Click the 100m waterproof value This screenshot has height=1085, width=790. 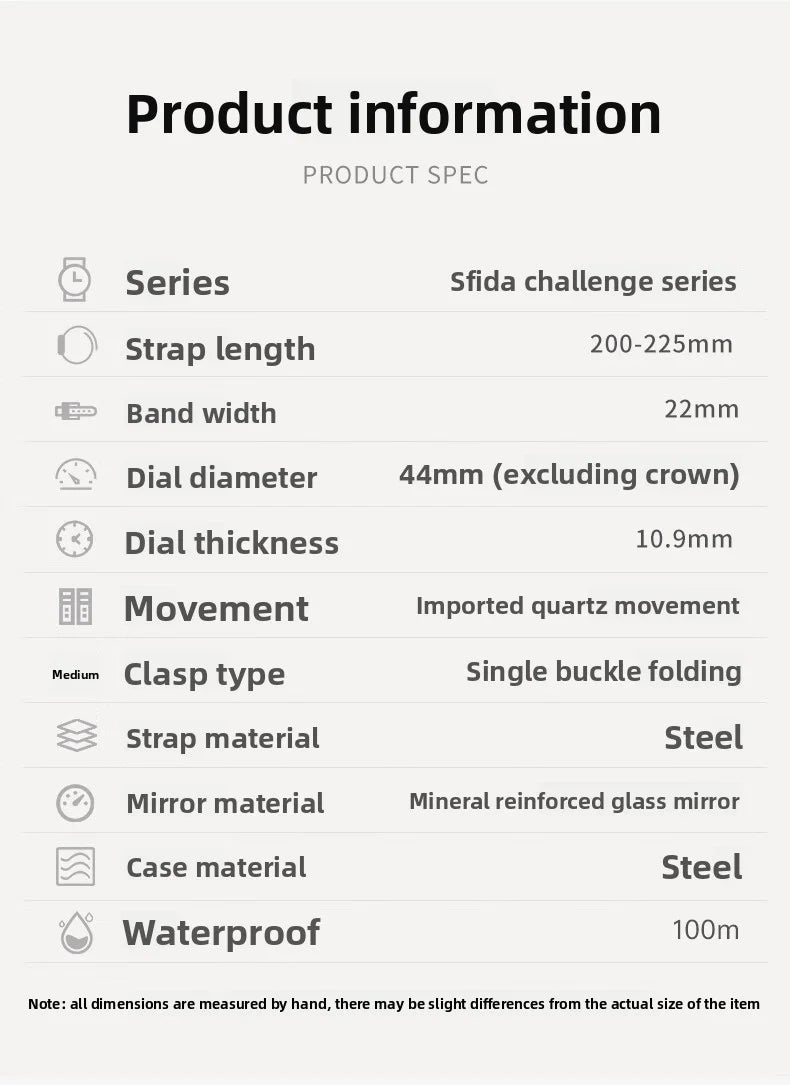[706, 930]
